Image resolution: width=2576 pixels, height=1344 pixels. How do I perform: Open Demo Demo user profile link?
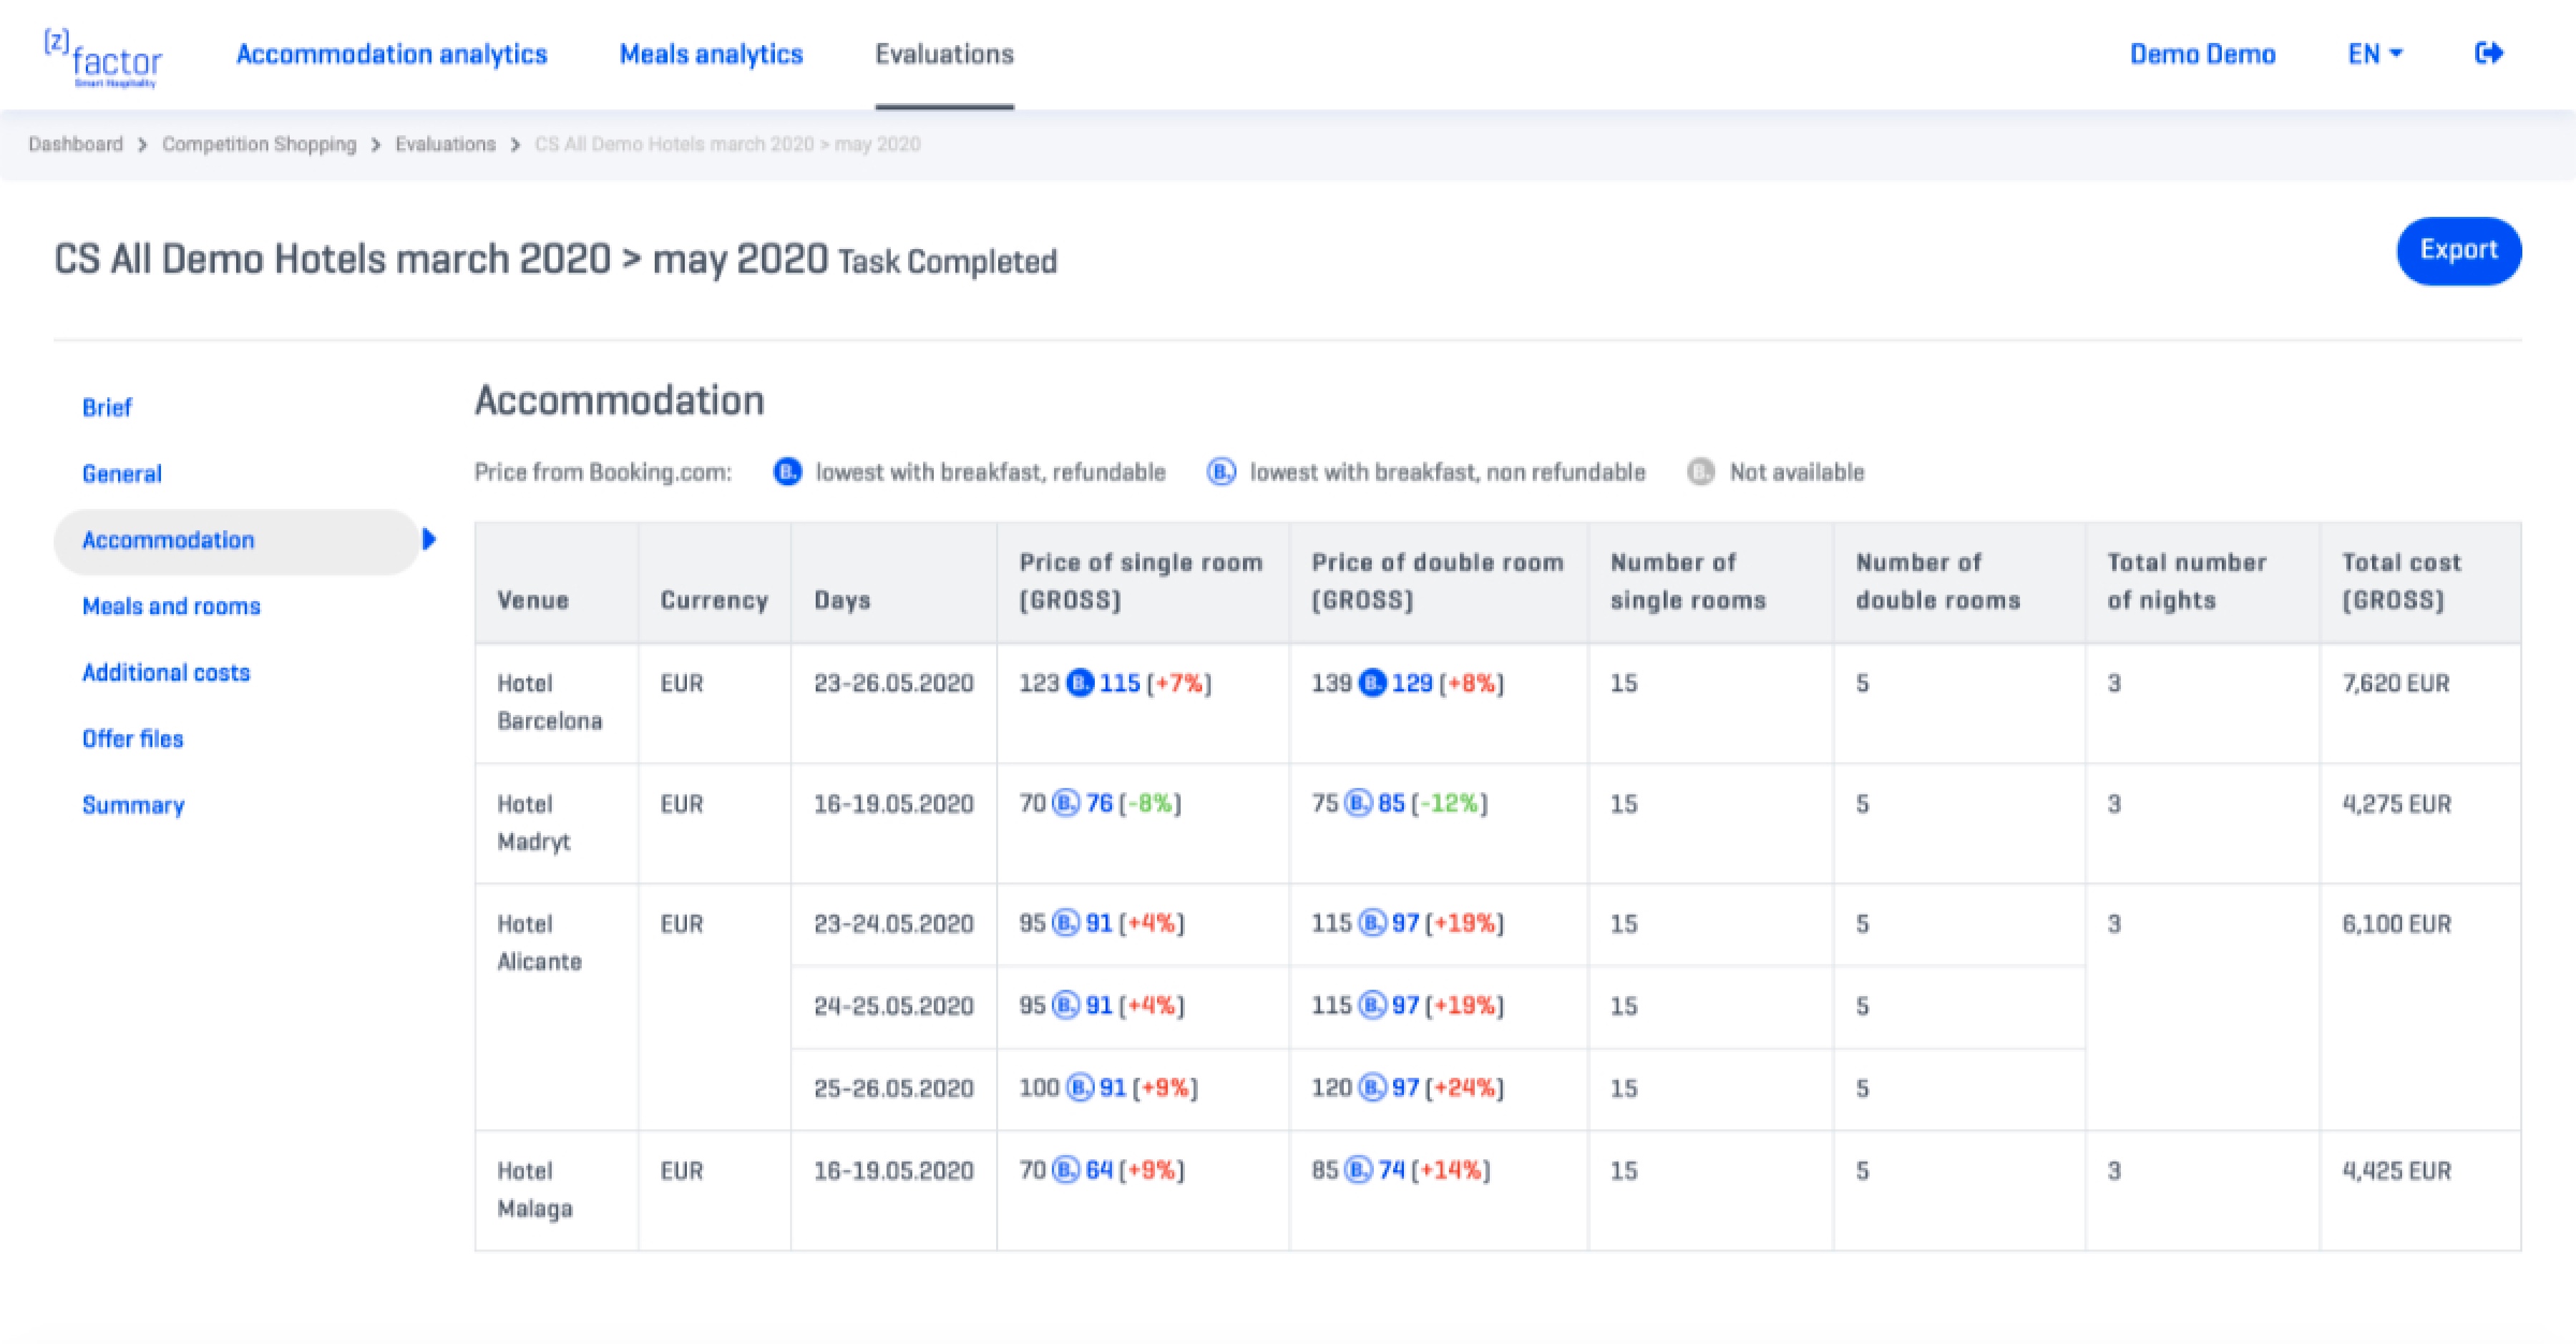pos(2202,54)
